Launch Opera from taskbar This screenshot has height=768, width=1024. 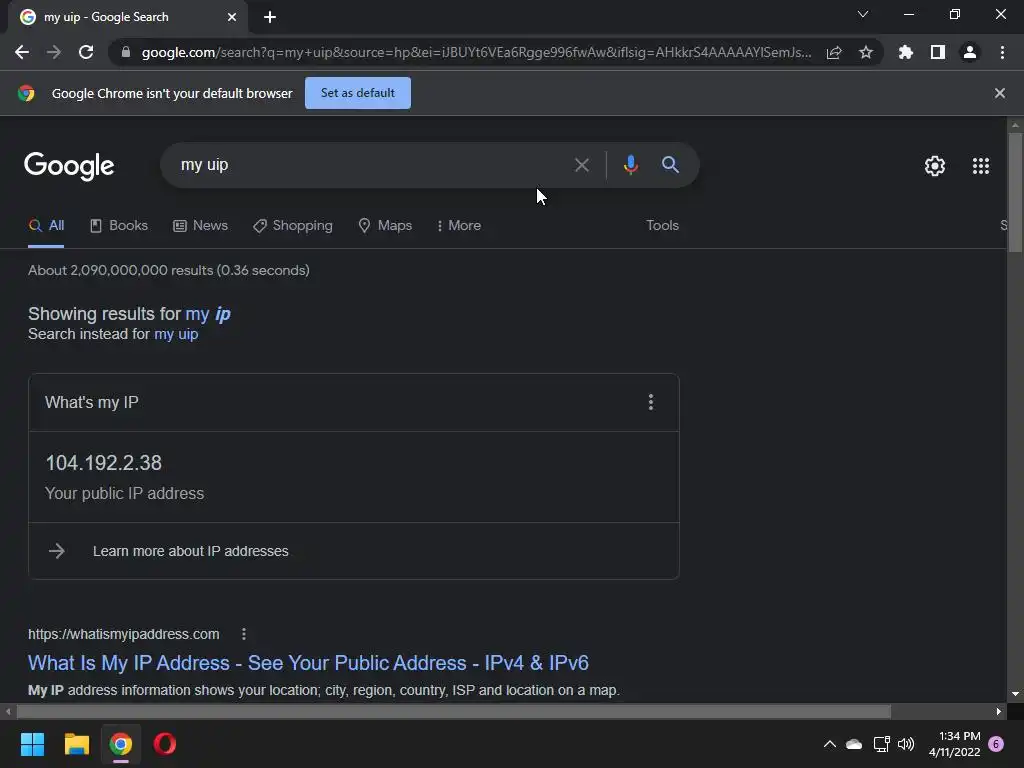coord(165,744)
